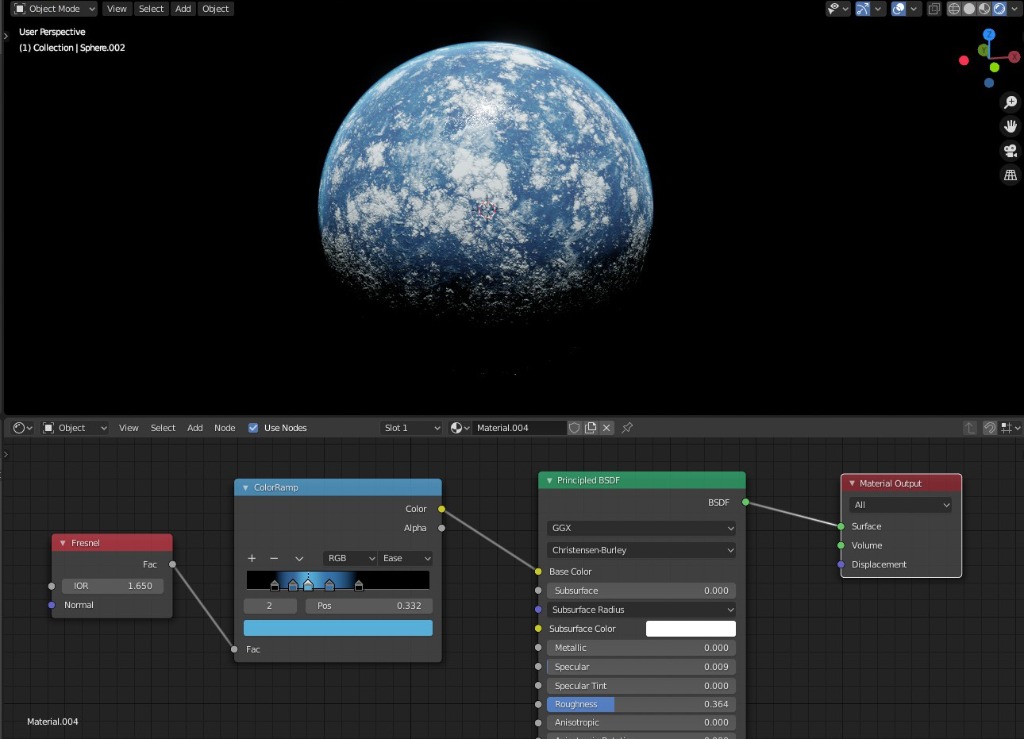Add a color stop with plus icon

coord(252,558)
